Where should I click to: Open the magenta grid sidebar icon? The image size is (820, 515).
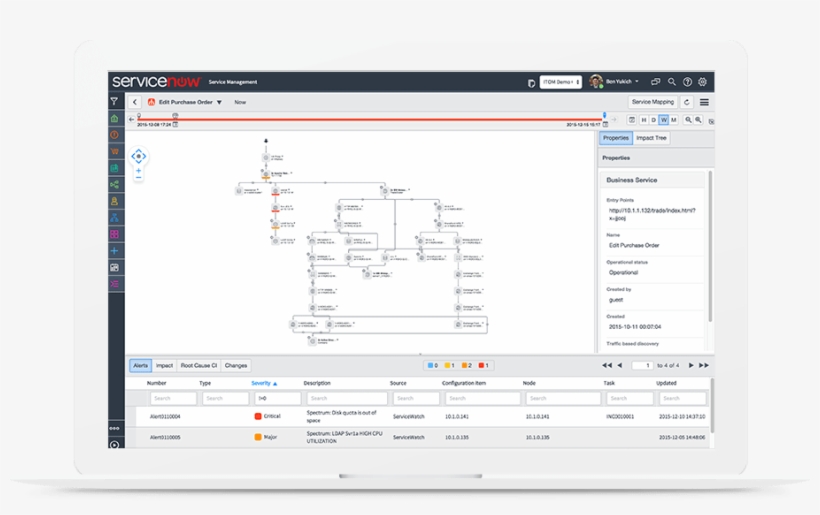point(114,234)
